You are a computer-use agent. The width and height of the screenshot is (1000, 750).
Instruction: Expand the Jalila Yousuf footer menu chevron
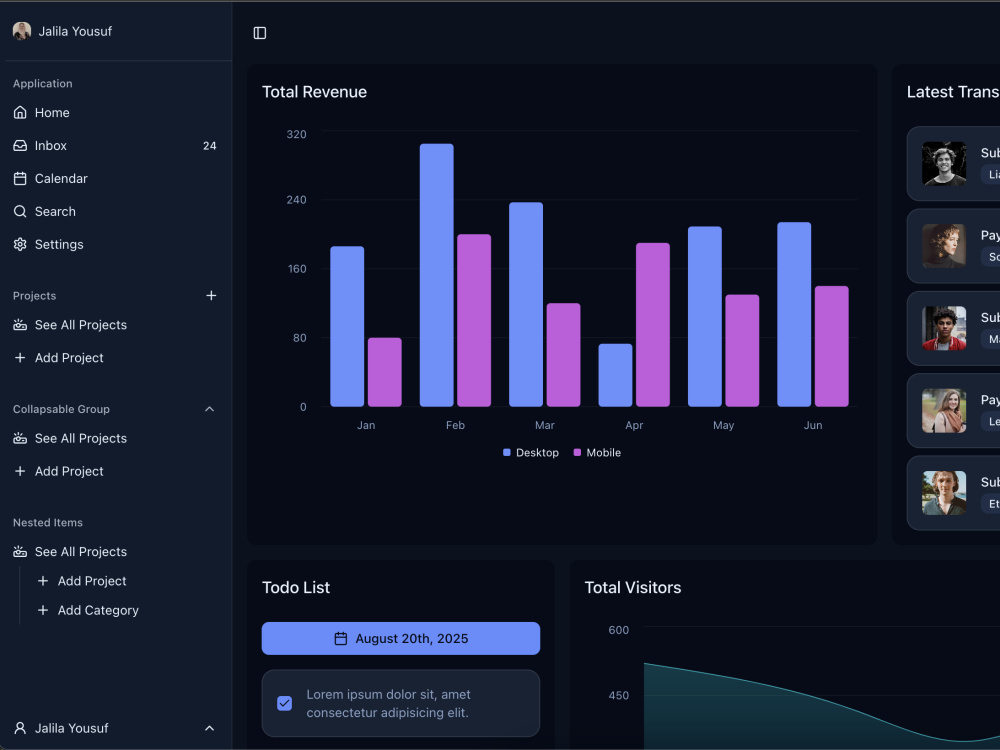click(x=209, y=728)
